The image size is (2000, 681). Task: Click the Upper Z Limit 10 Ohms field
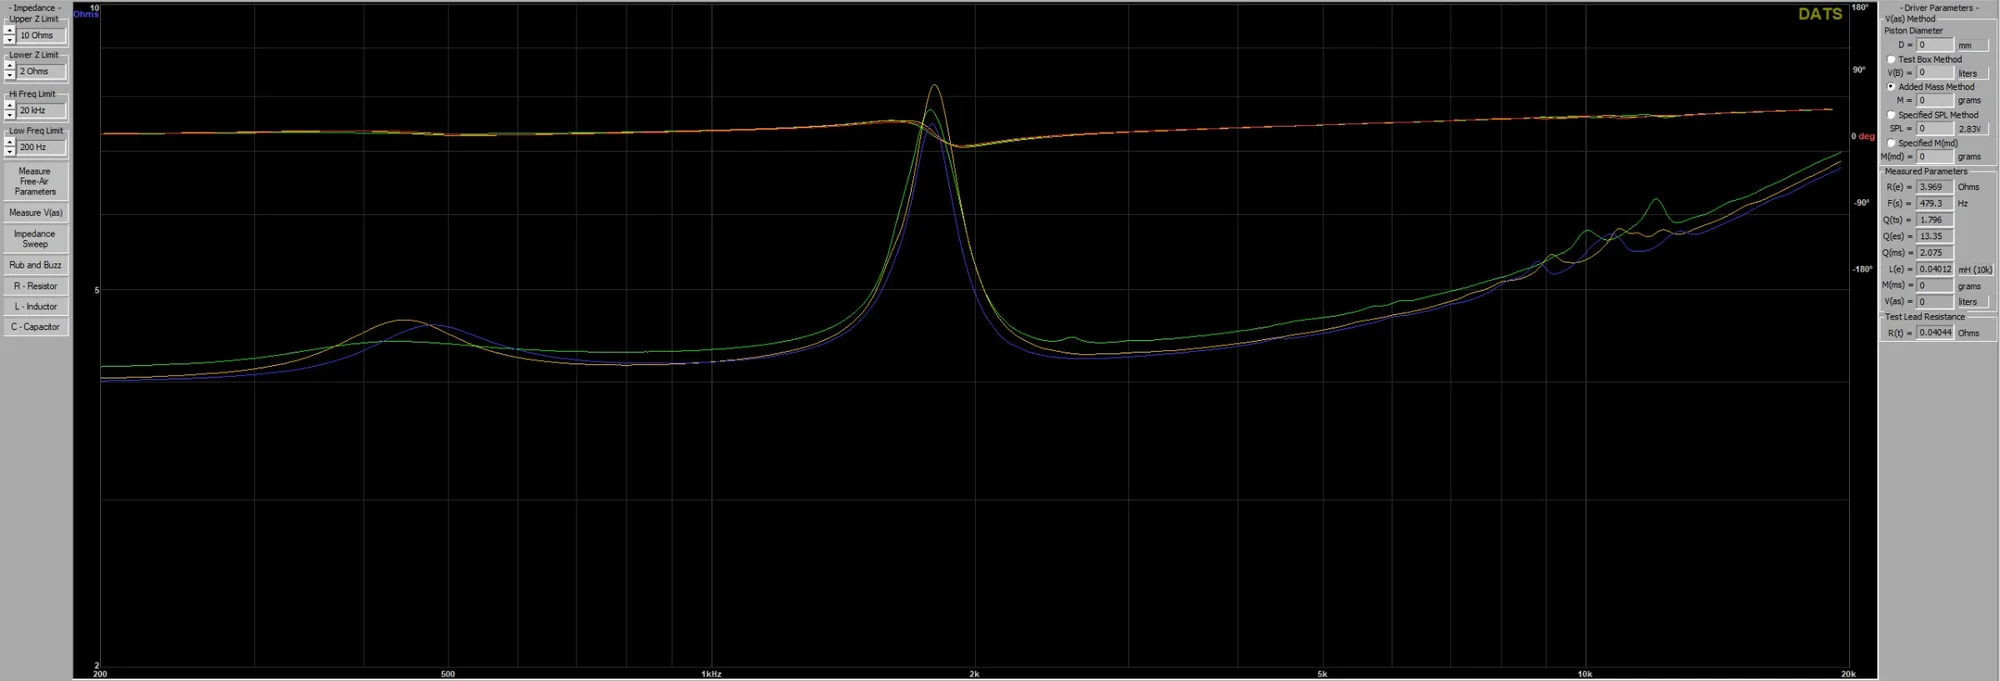[x=41, y=35]
